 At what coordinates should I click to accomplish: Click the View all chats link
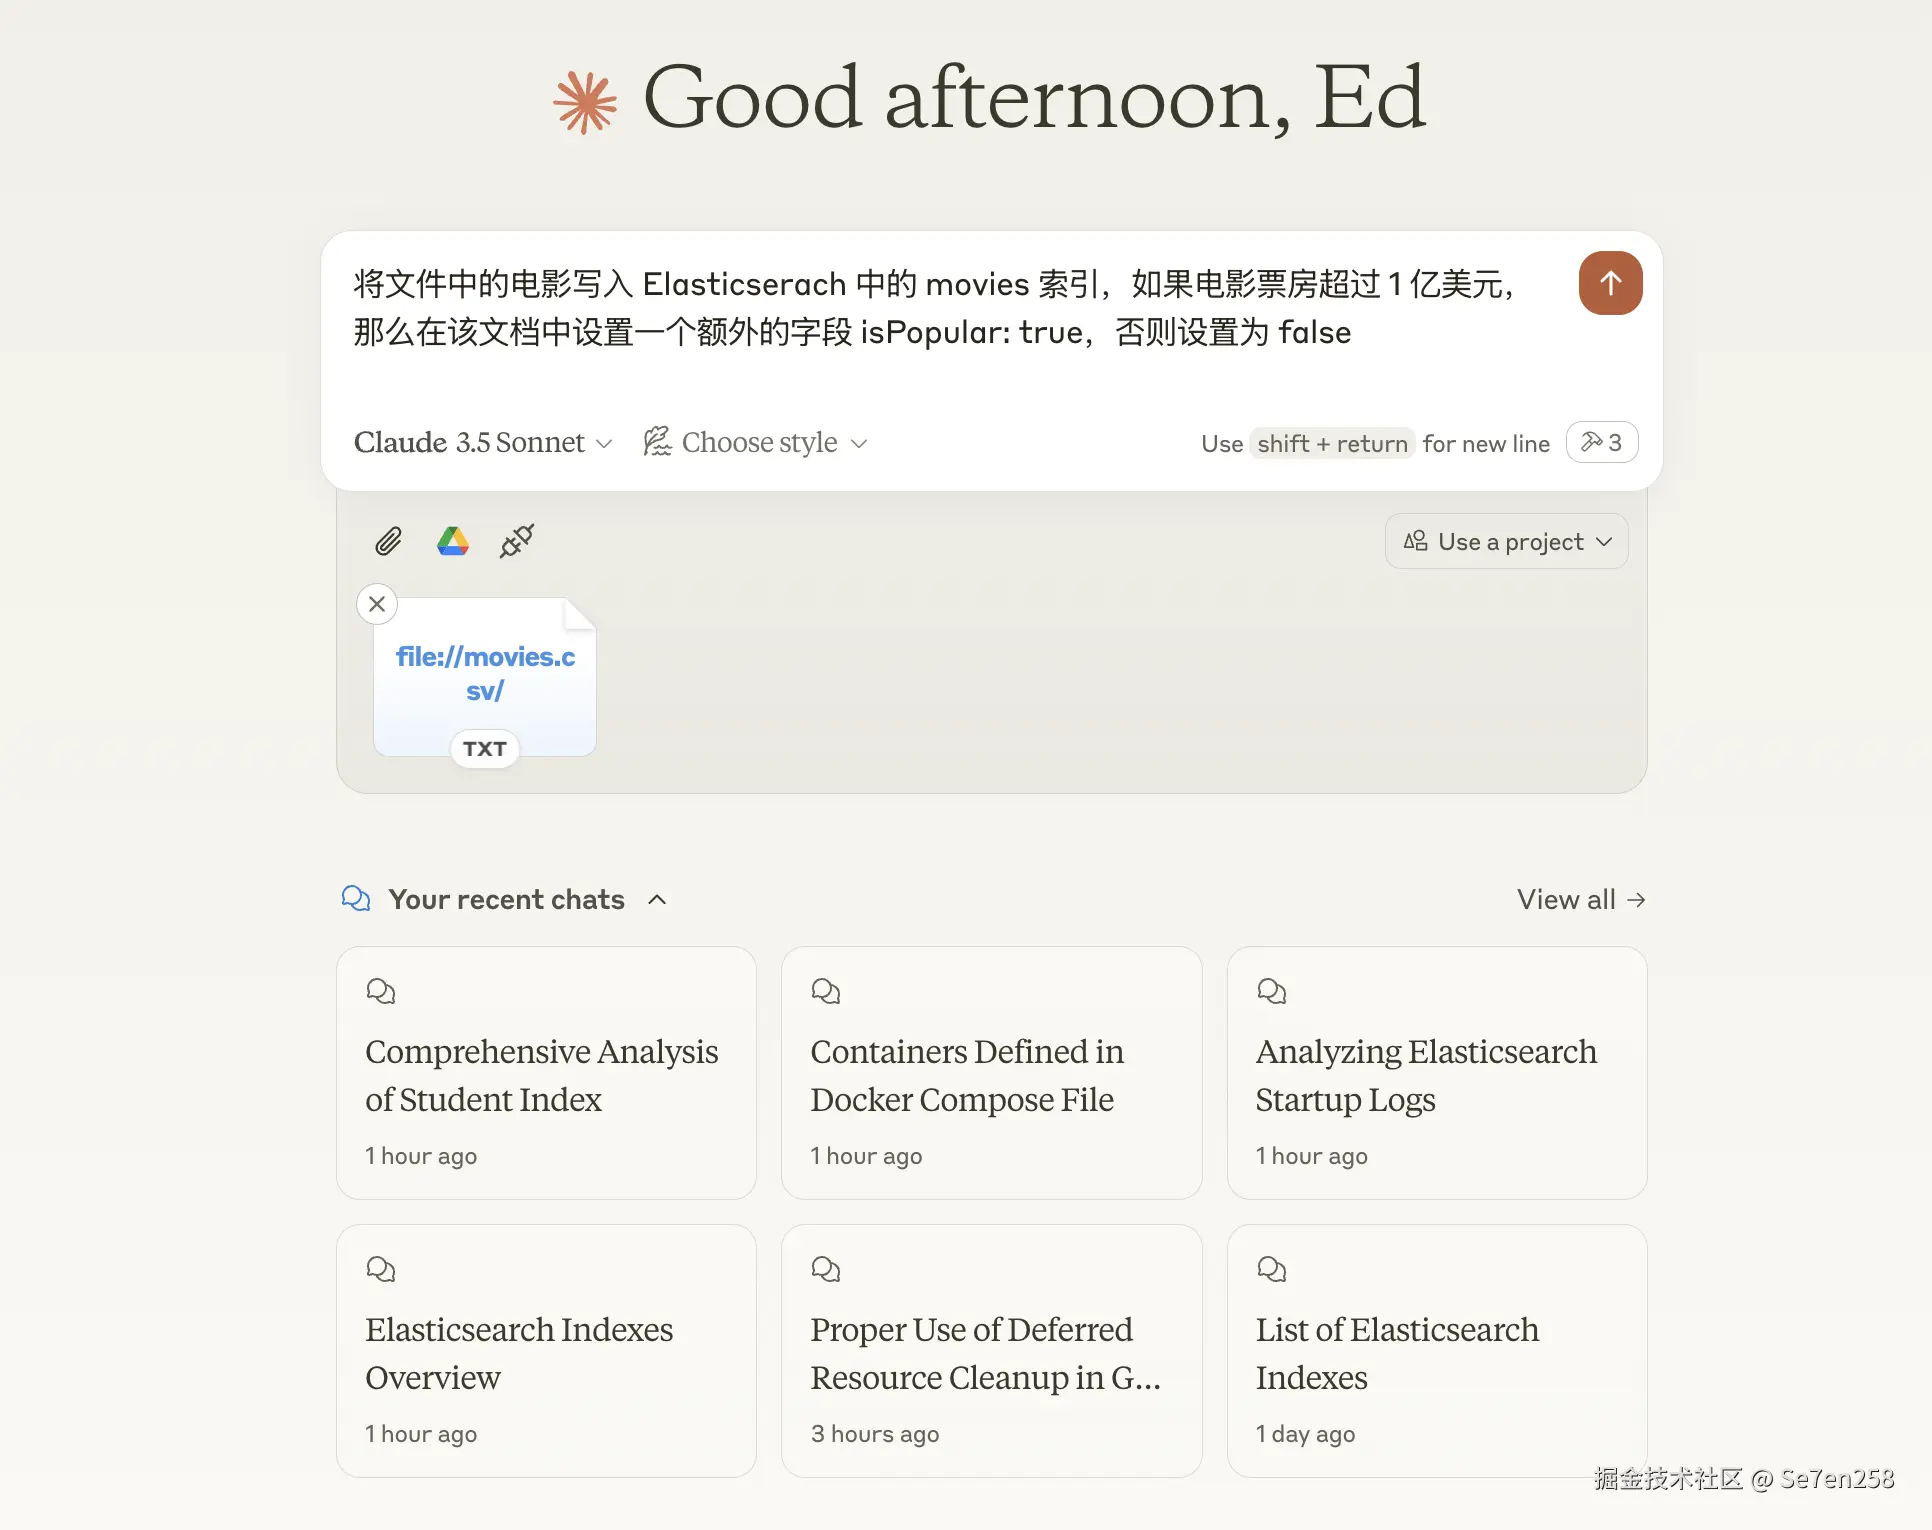point(1580,899)
